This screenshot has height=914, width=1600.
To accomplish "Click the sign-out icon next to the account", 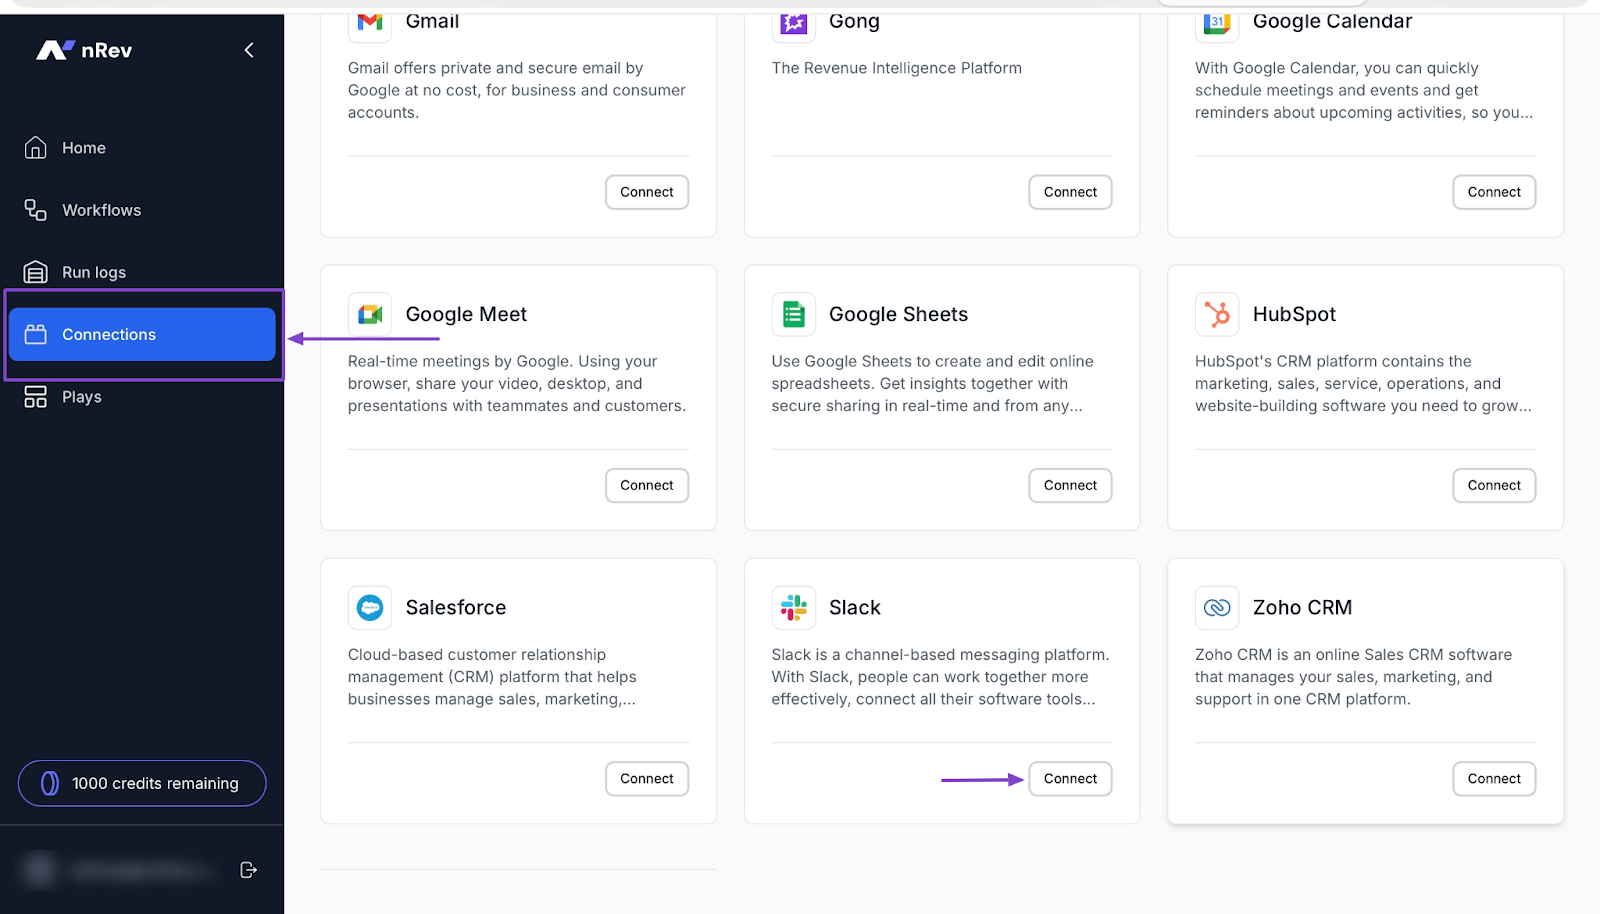I will click(248, 869).
